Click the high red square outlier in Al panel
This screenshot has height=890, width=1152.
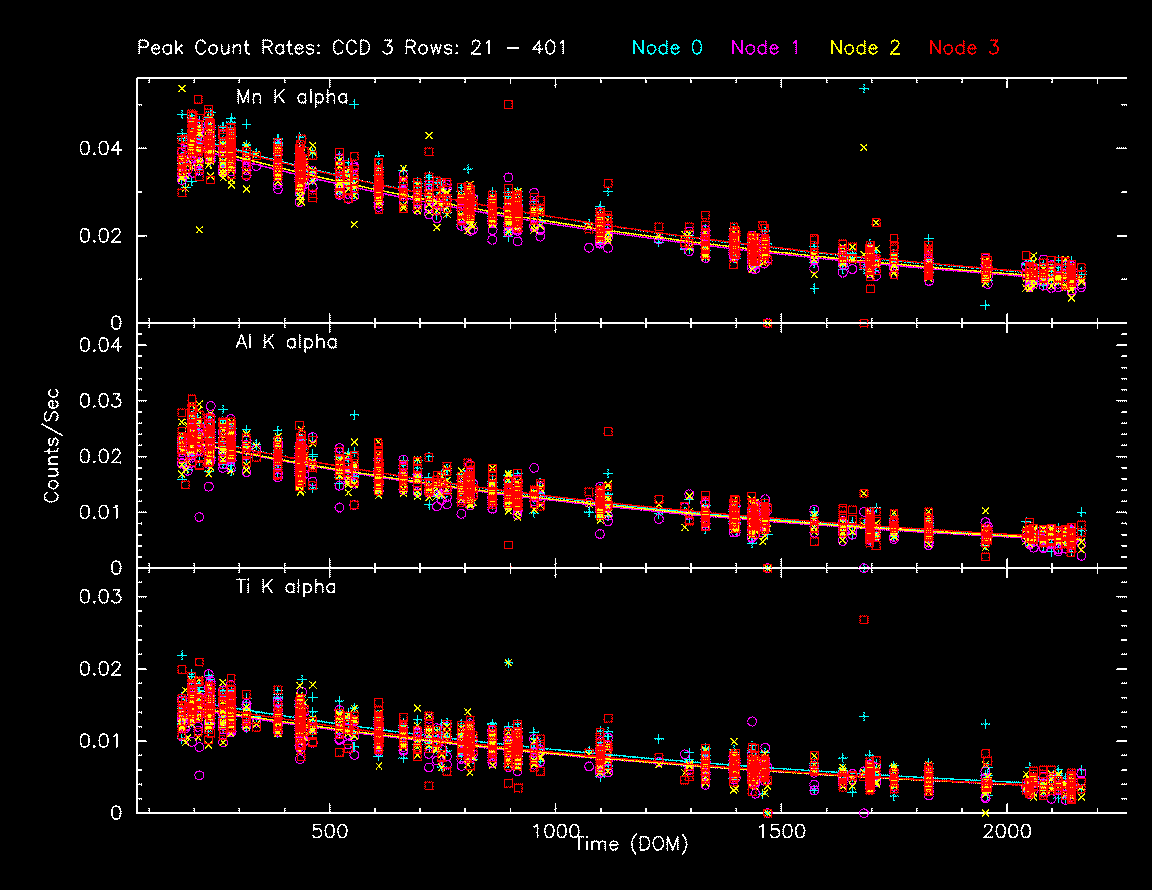tap(608, 432)
